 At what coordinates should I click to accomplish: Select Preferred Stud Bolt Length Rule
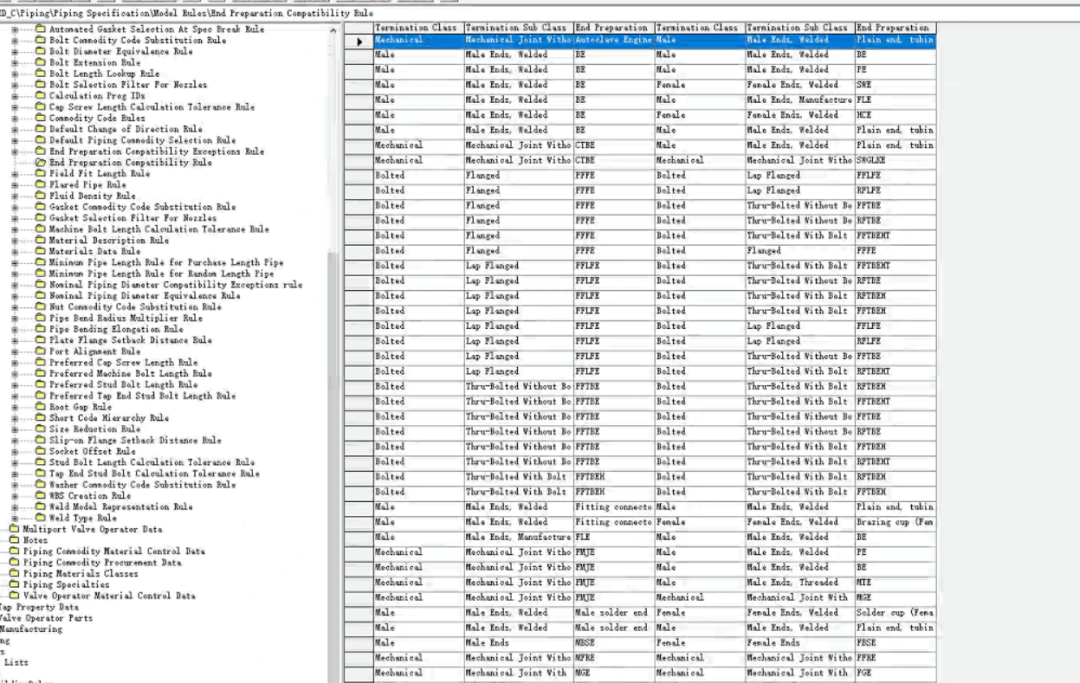(x=123, y=384)
